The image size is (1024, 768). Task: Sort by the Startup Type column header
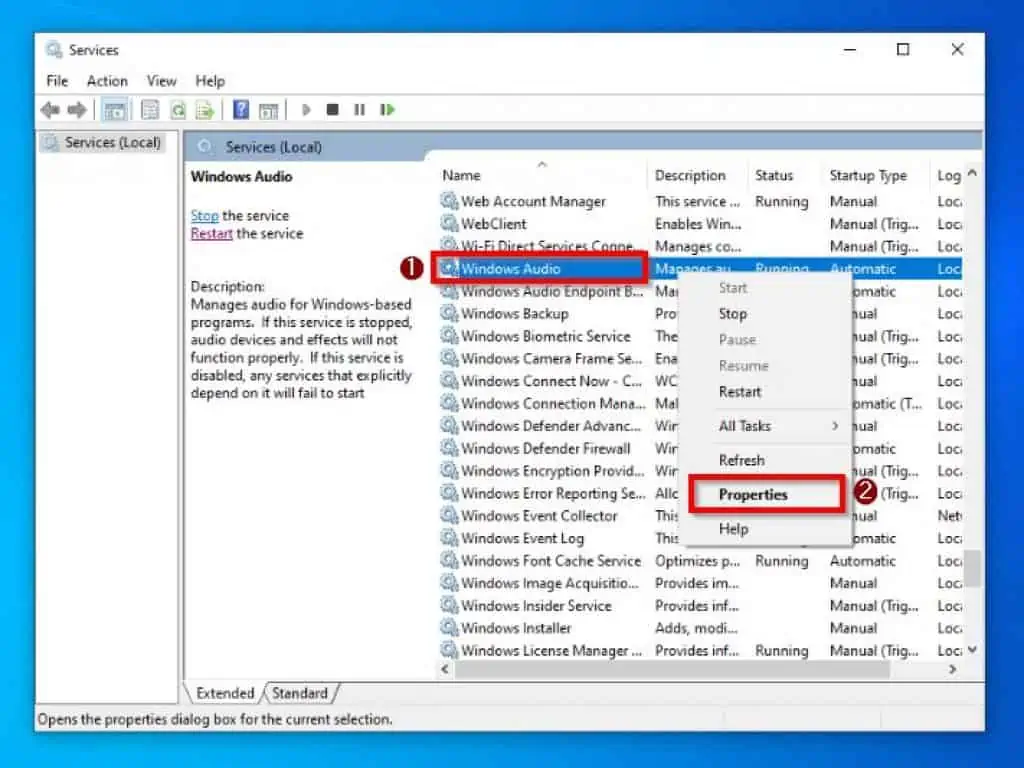tap(876, 175)
